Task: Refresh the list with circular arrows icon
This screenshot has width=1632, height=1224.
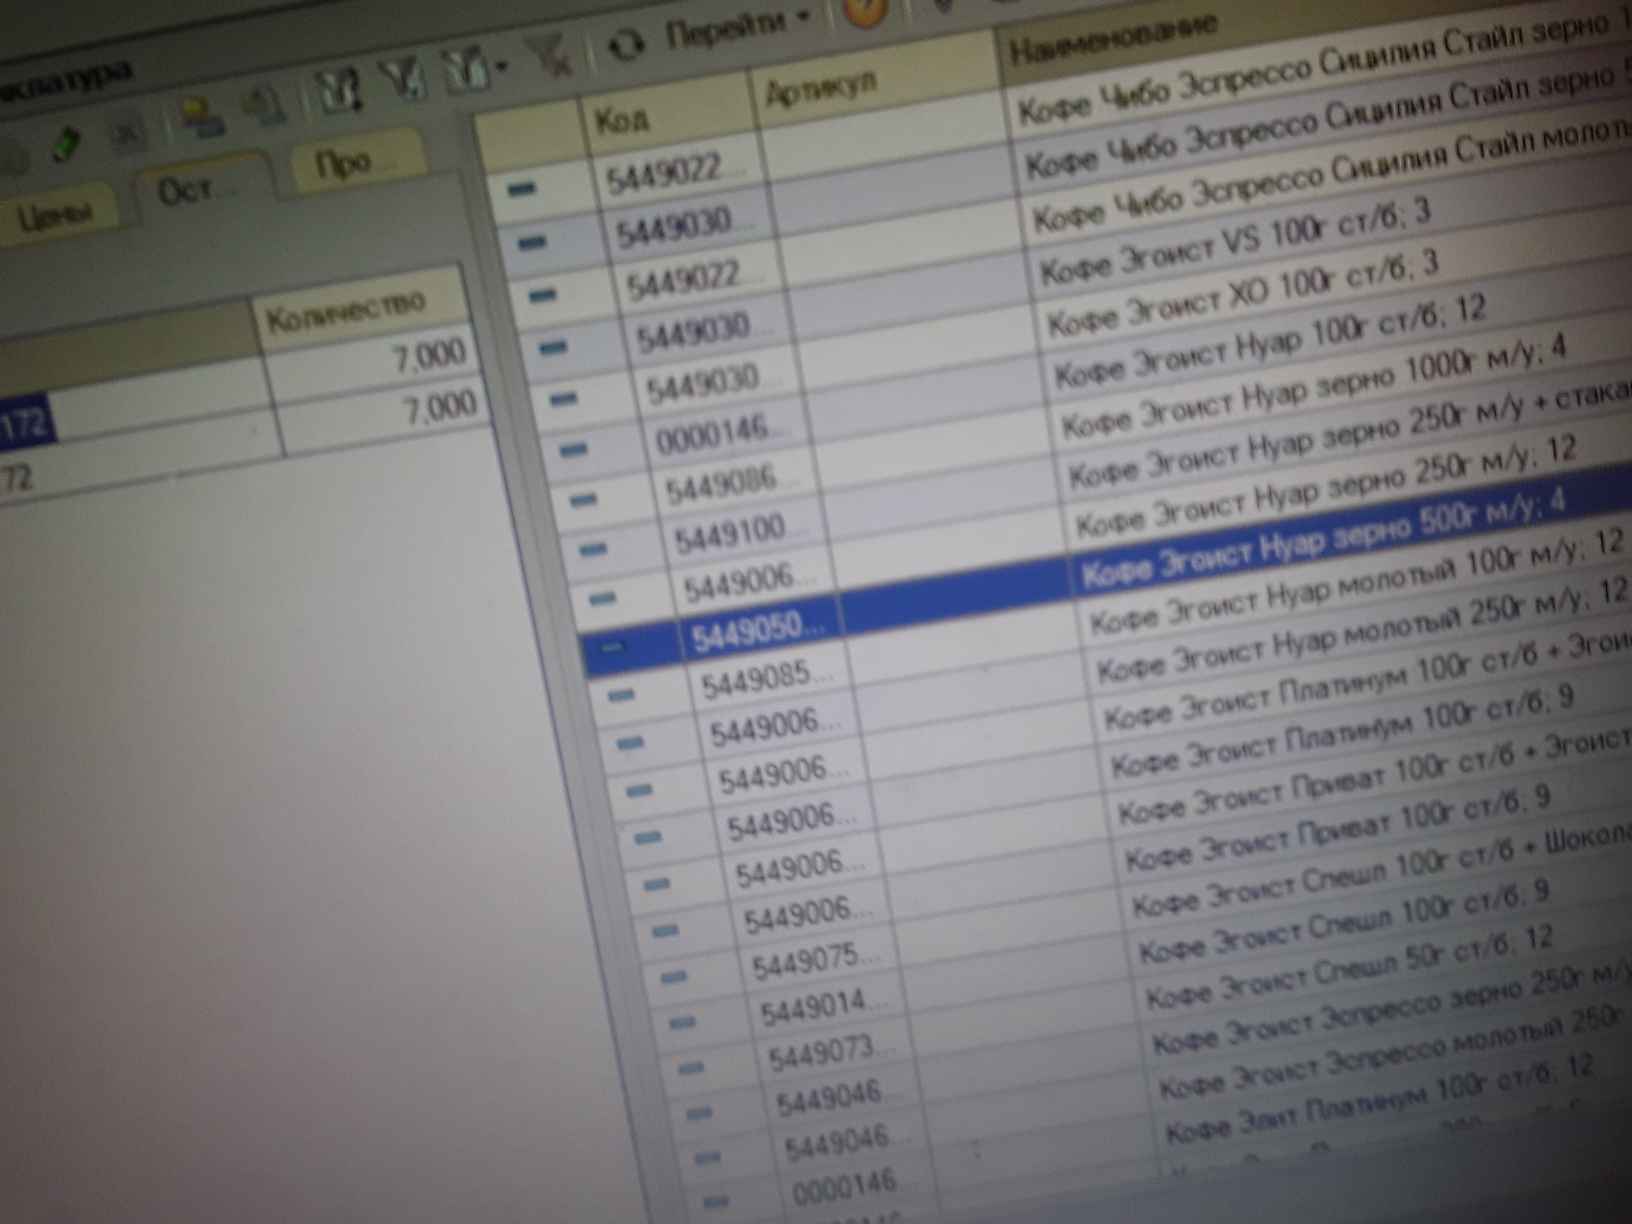Action: 626,44
